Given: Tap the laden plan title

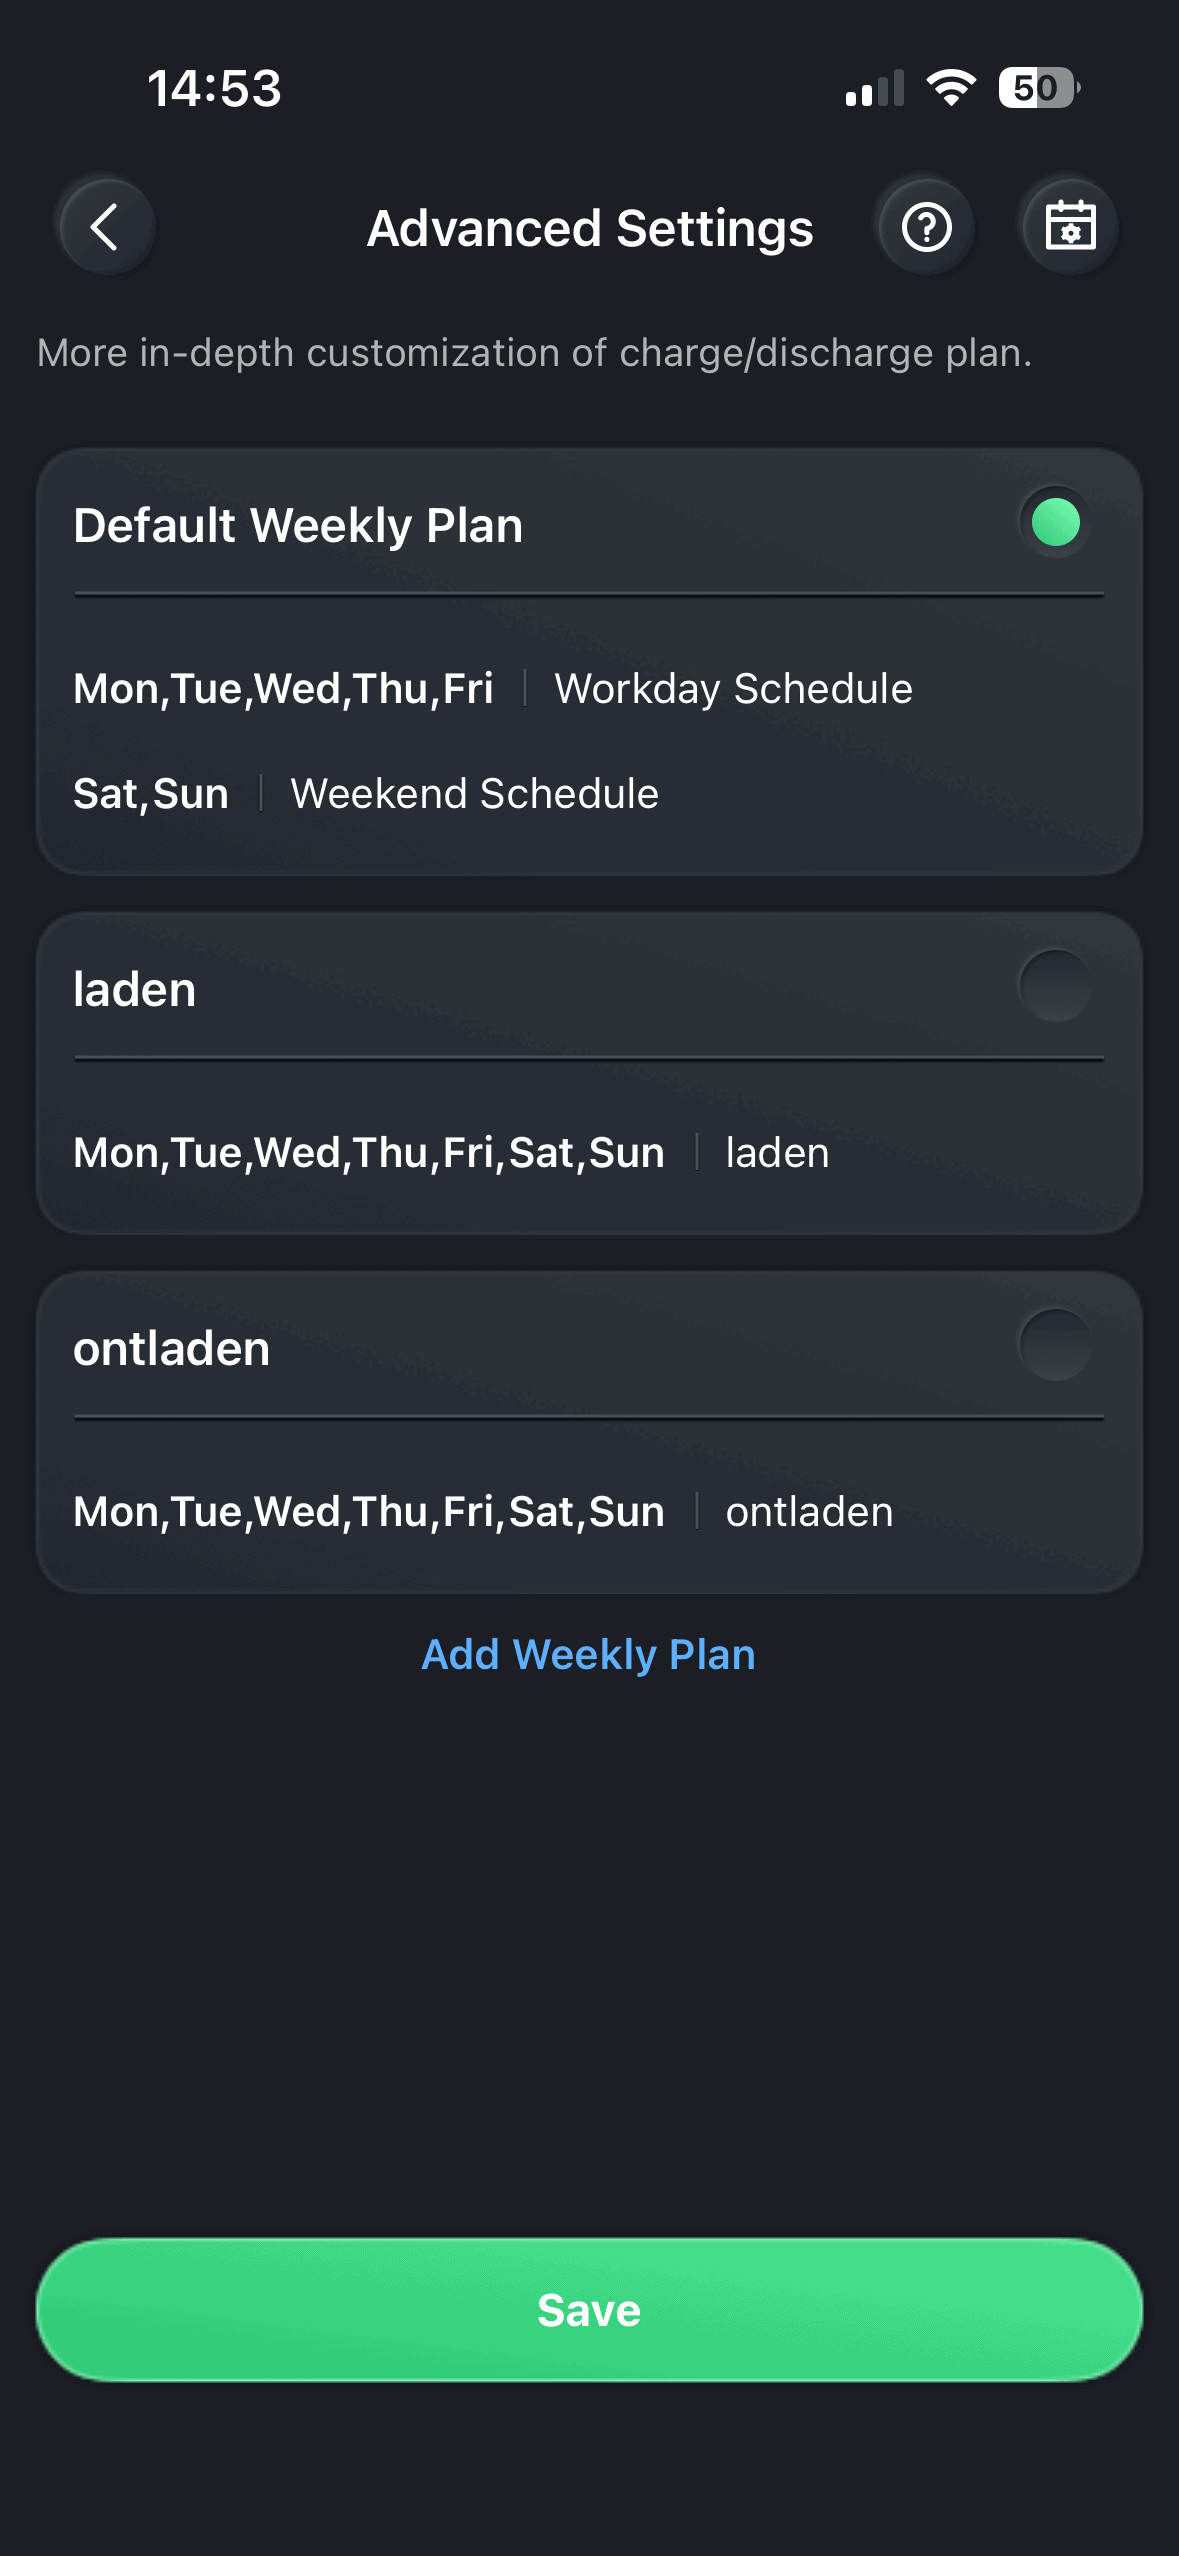Looking at the screenshot, I should pyautogui.click(x=135, y=990).
